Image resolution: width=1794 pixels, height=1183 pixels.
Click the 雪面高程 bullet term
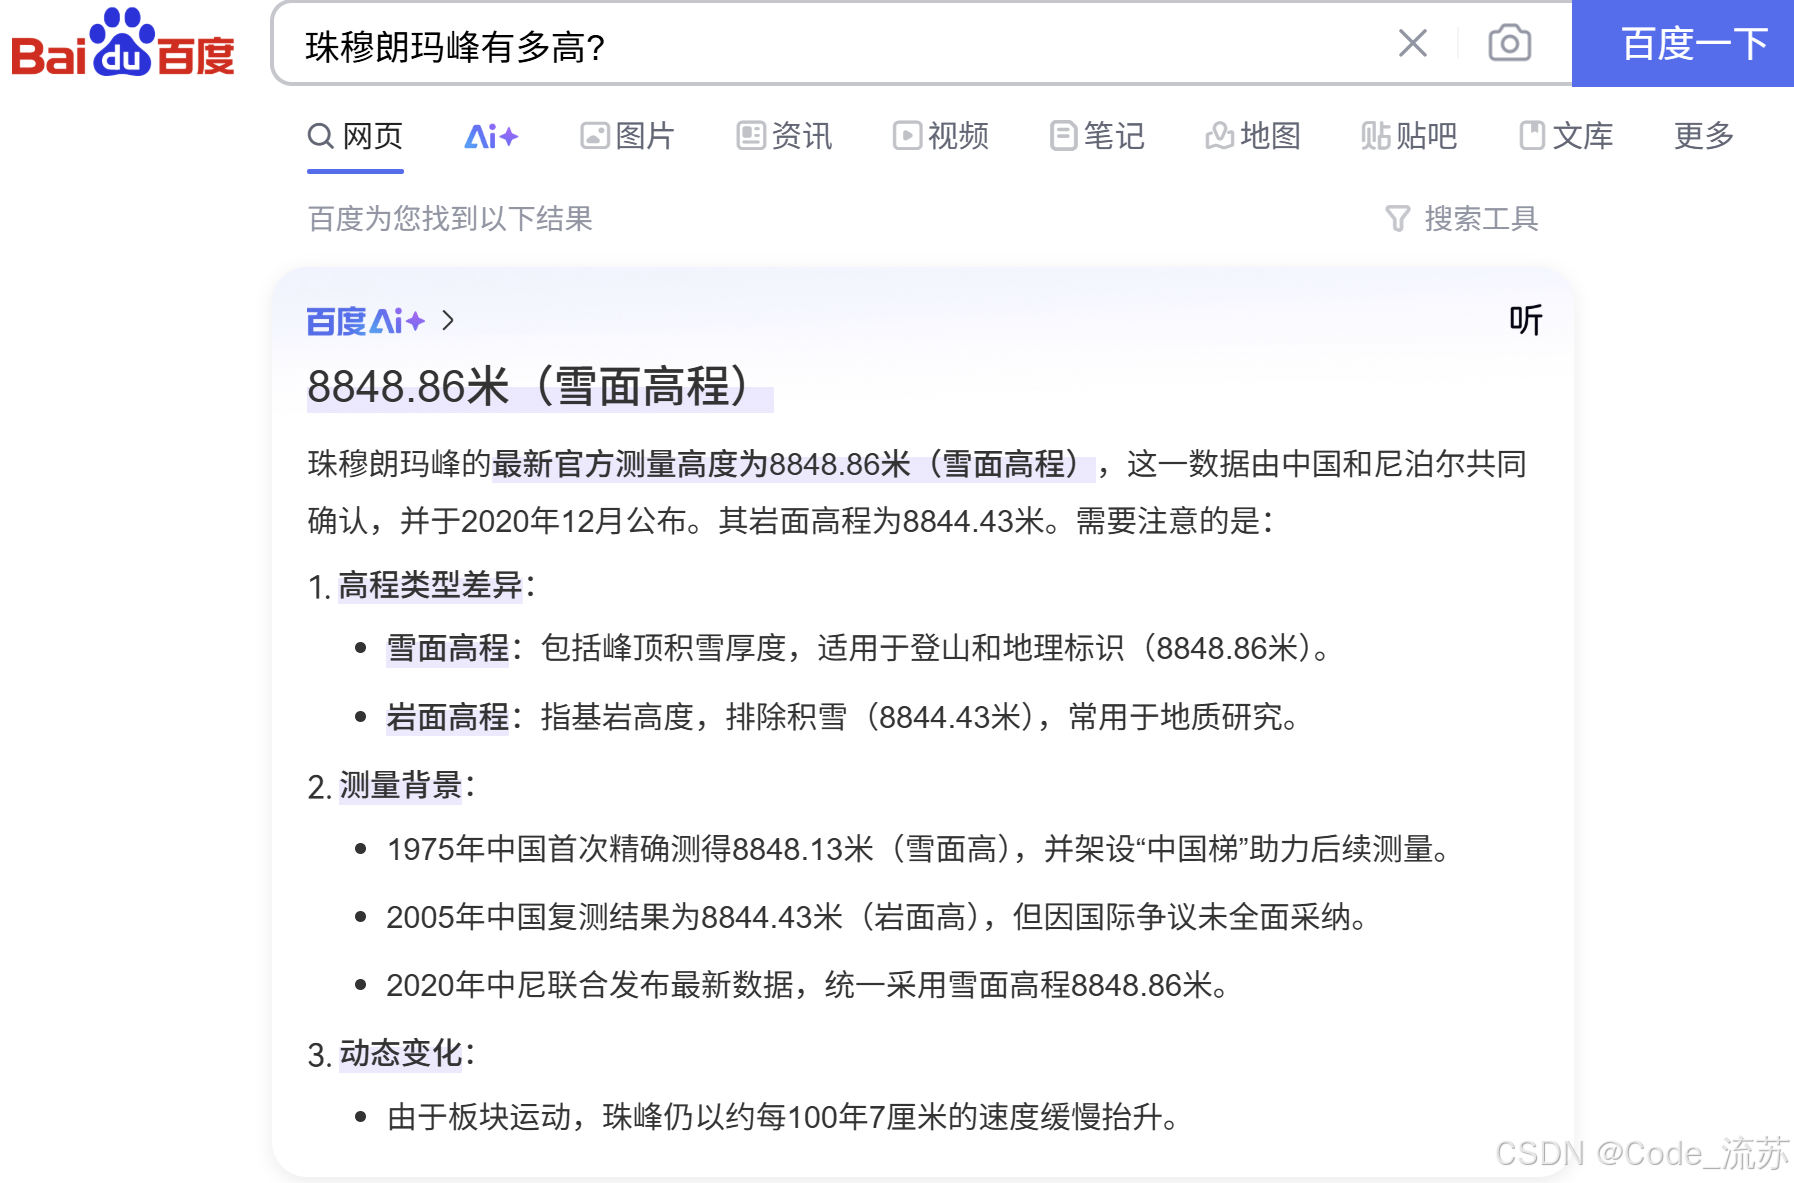pos(448,648)
